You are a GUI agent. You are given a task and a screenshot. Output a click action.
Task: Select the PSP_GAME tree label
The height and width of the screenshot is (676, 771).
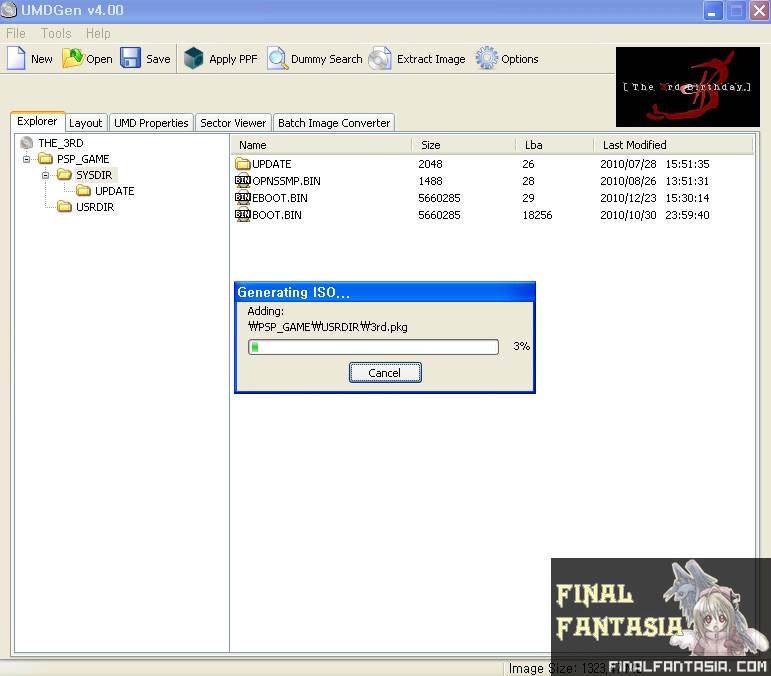pos(83,159)
